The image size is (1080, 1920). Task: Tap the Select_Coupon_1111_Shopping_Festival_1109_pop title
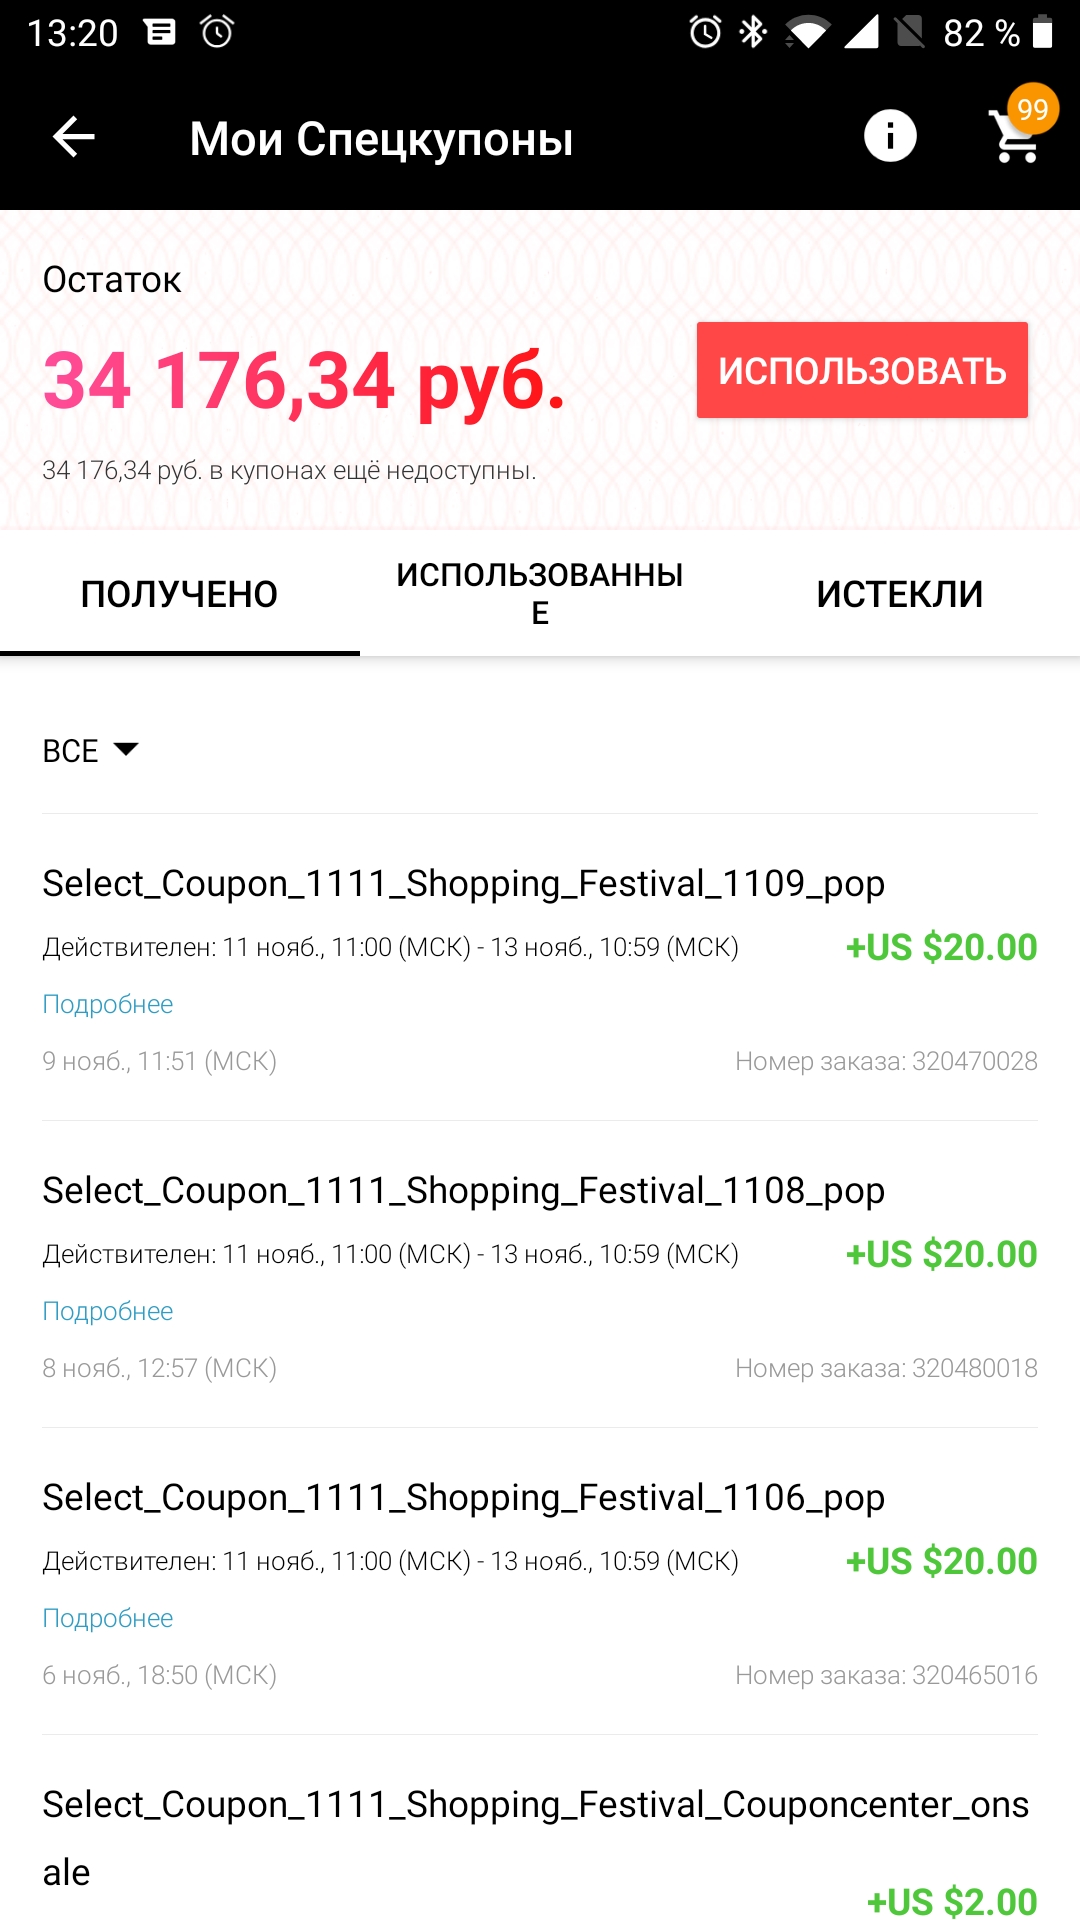click(x=463, y=884)
